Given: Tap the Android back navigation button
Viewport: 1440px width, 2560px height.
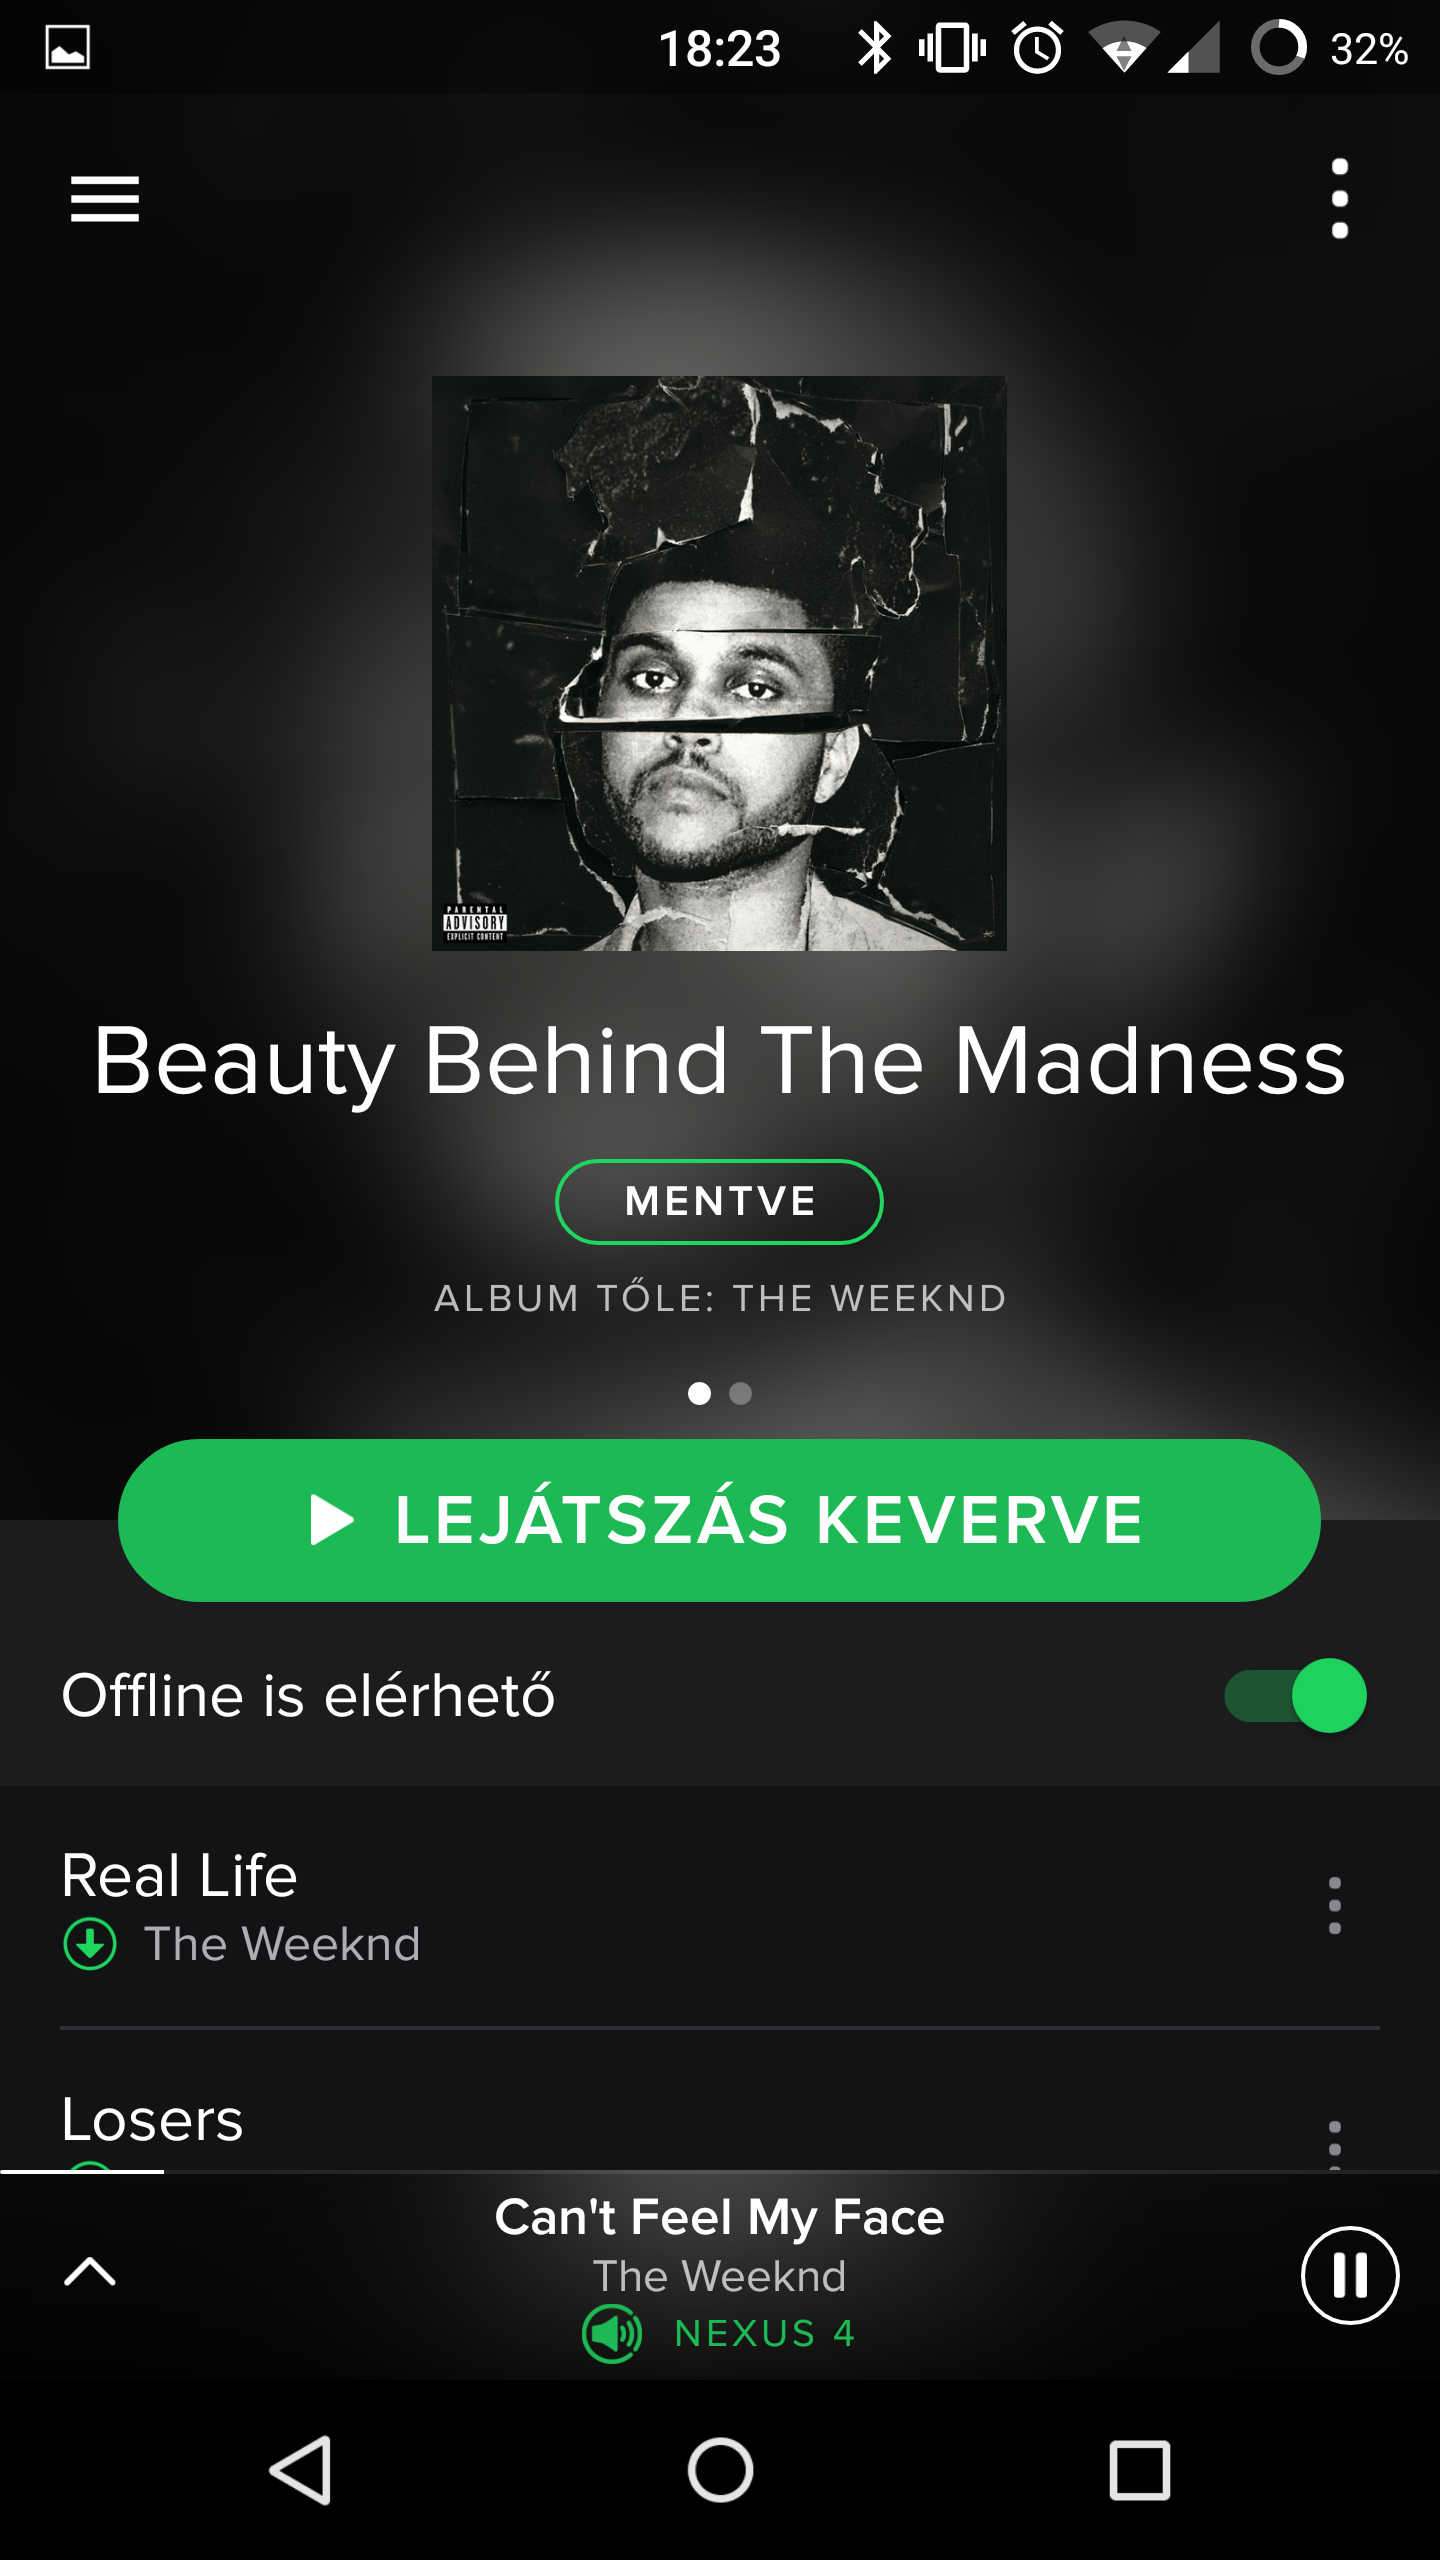Looking at the screenshot, I should pyautogui.click(x=301, y=2470).
